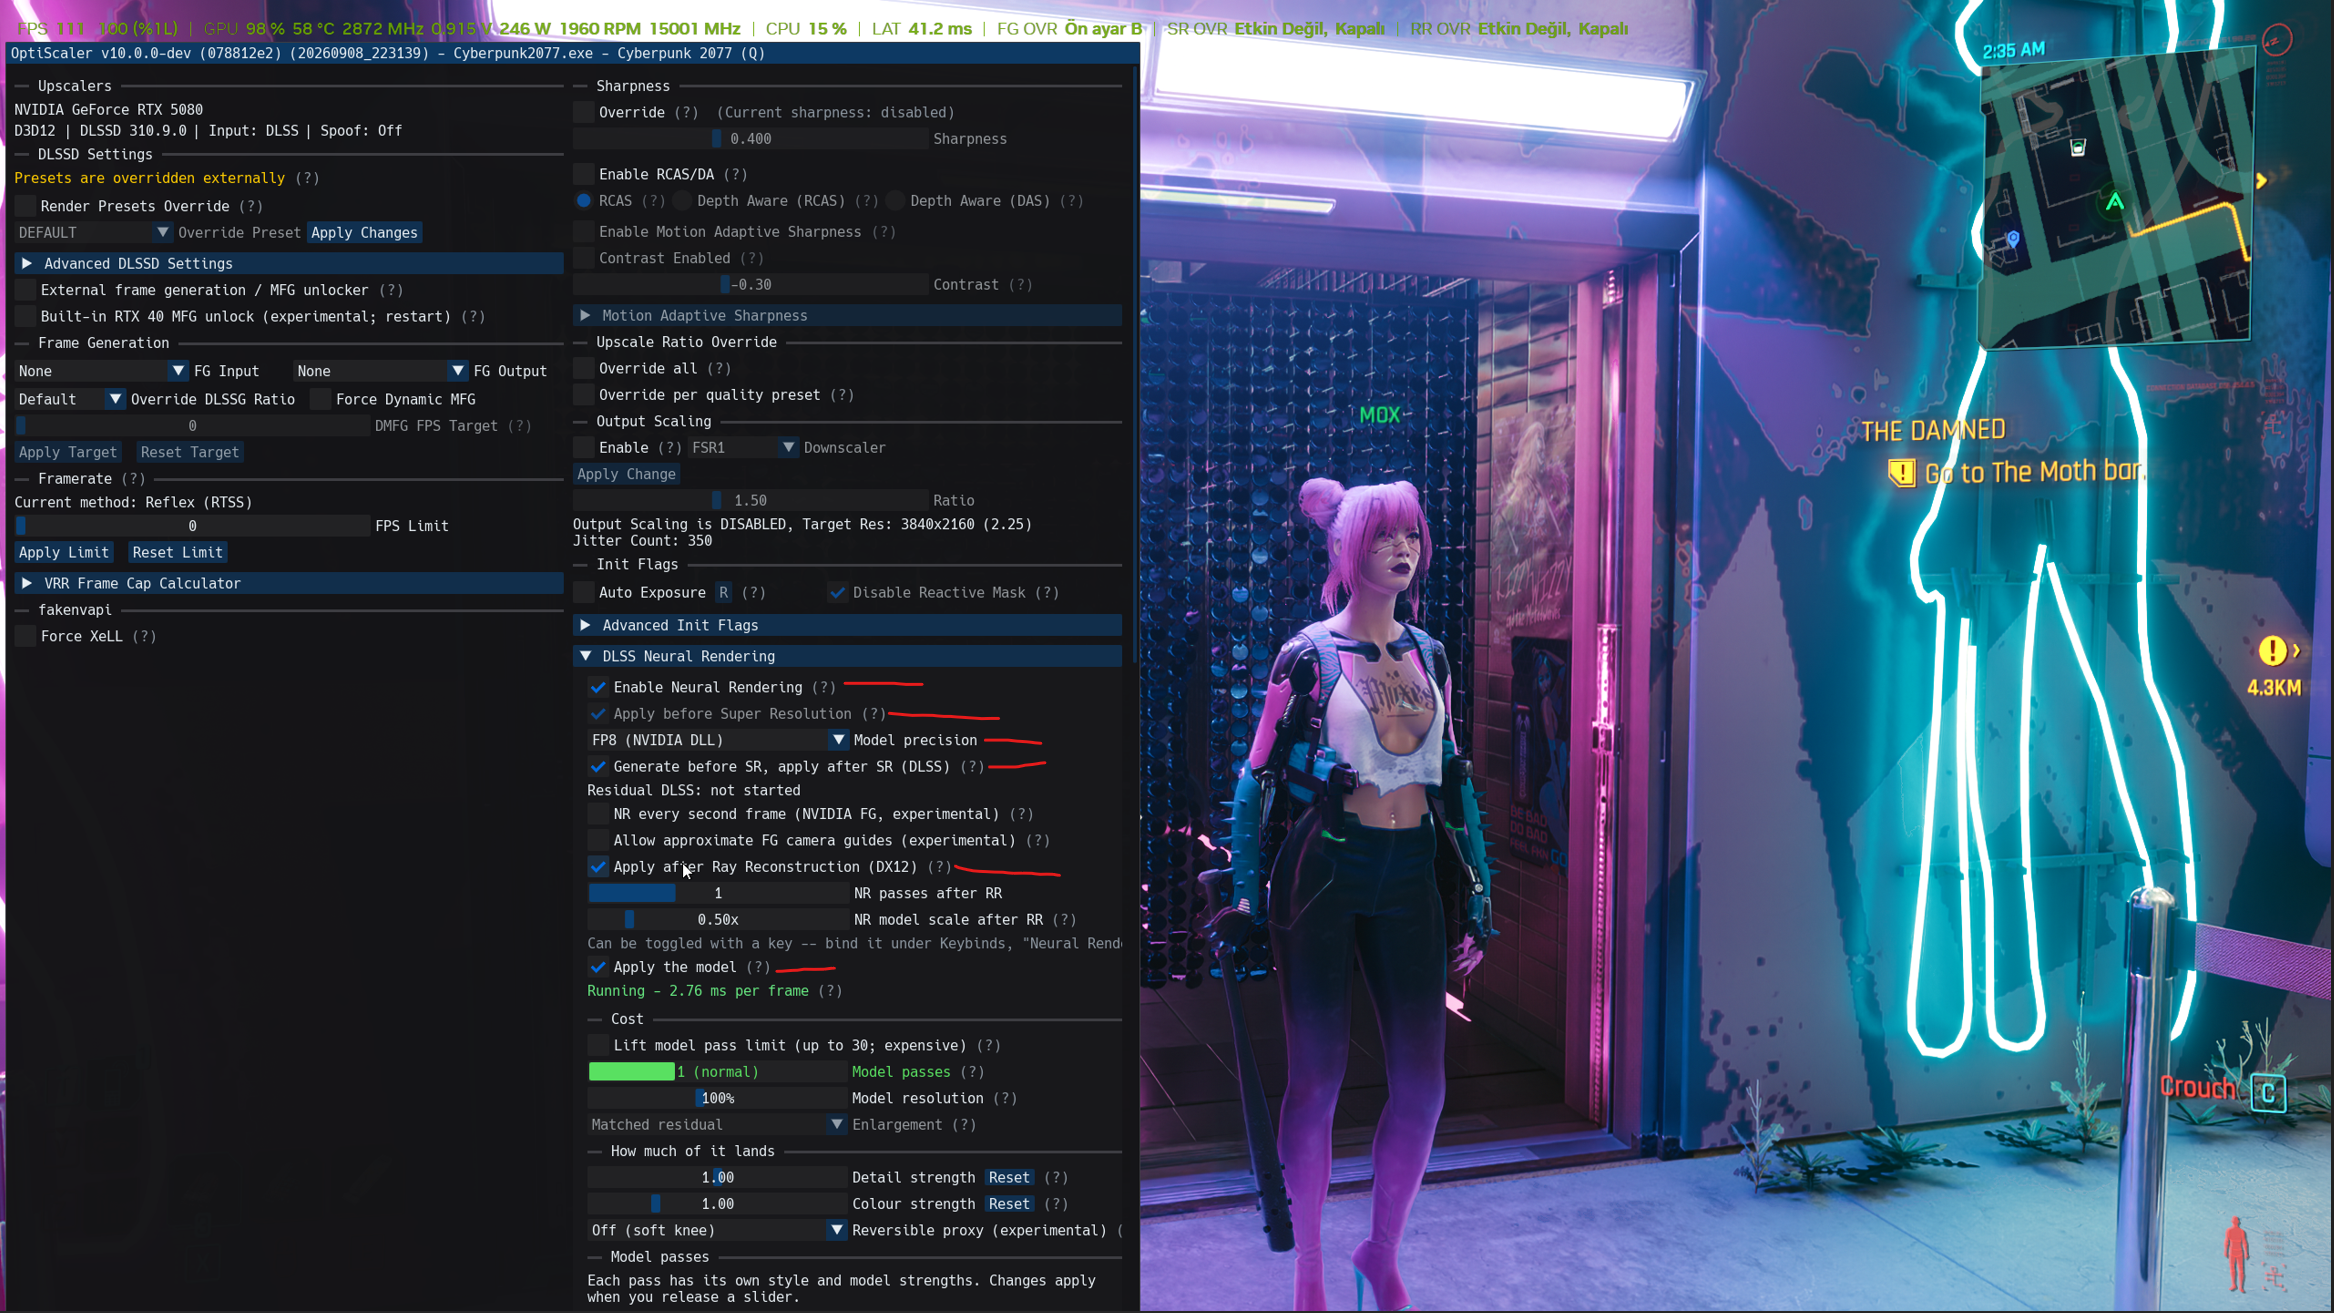The image size is (2334, 1313).
Task: Select the RCAS radio option
Action: pos(584,201)
